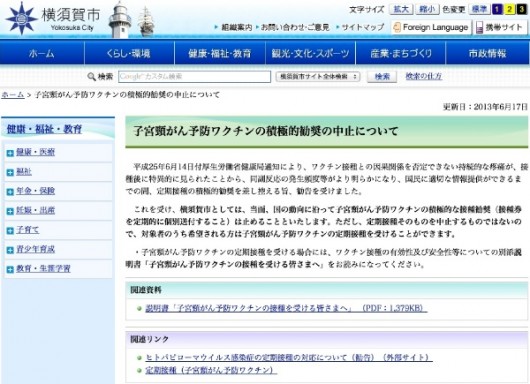Open 定期接種（子宮頸がん予防ワクチン） link

211,370
